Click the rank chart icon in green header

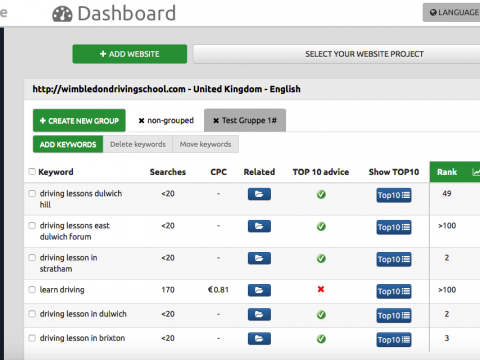click(x=476, y=172)
